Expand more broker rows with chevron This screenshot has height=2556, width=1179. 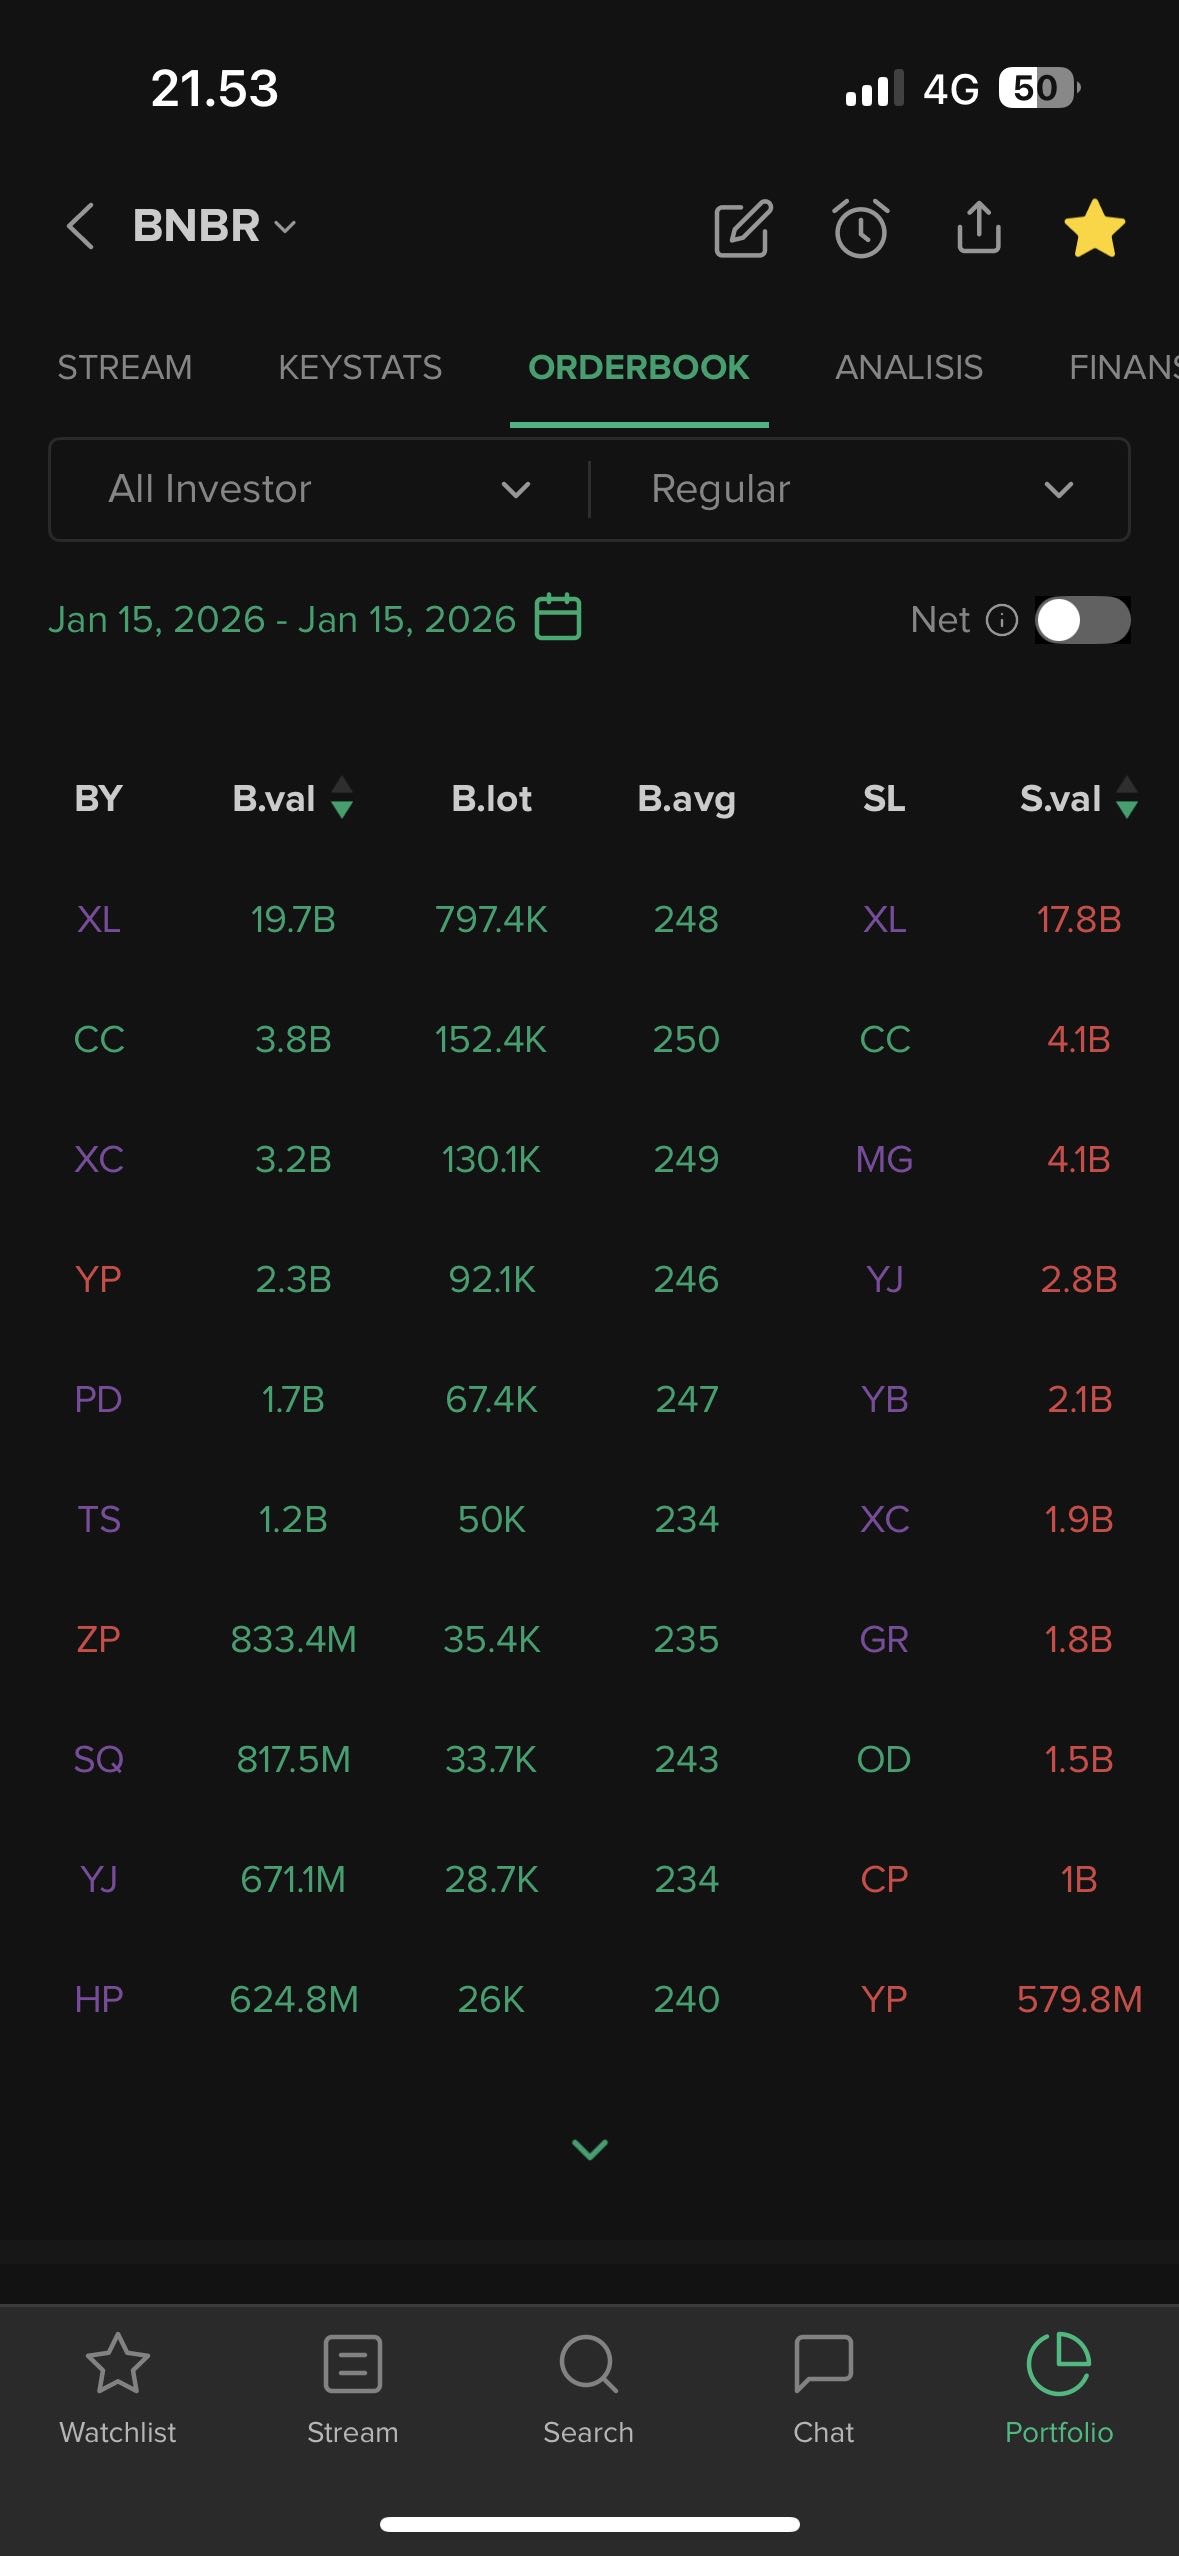point(589,2148)
